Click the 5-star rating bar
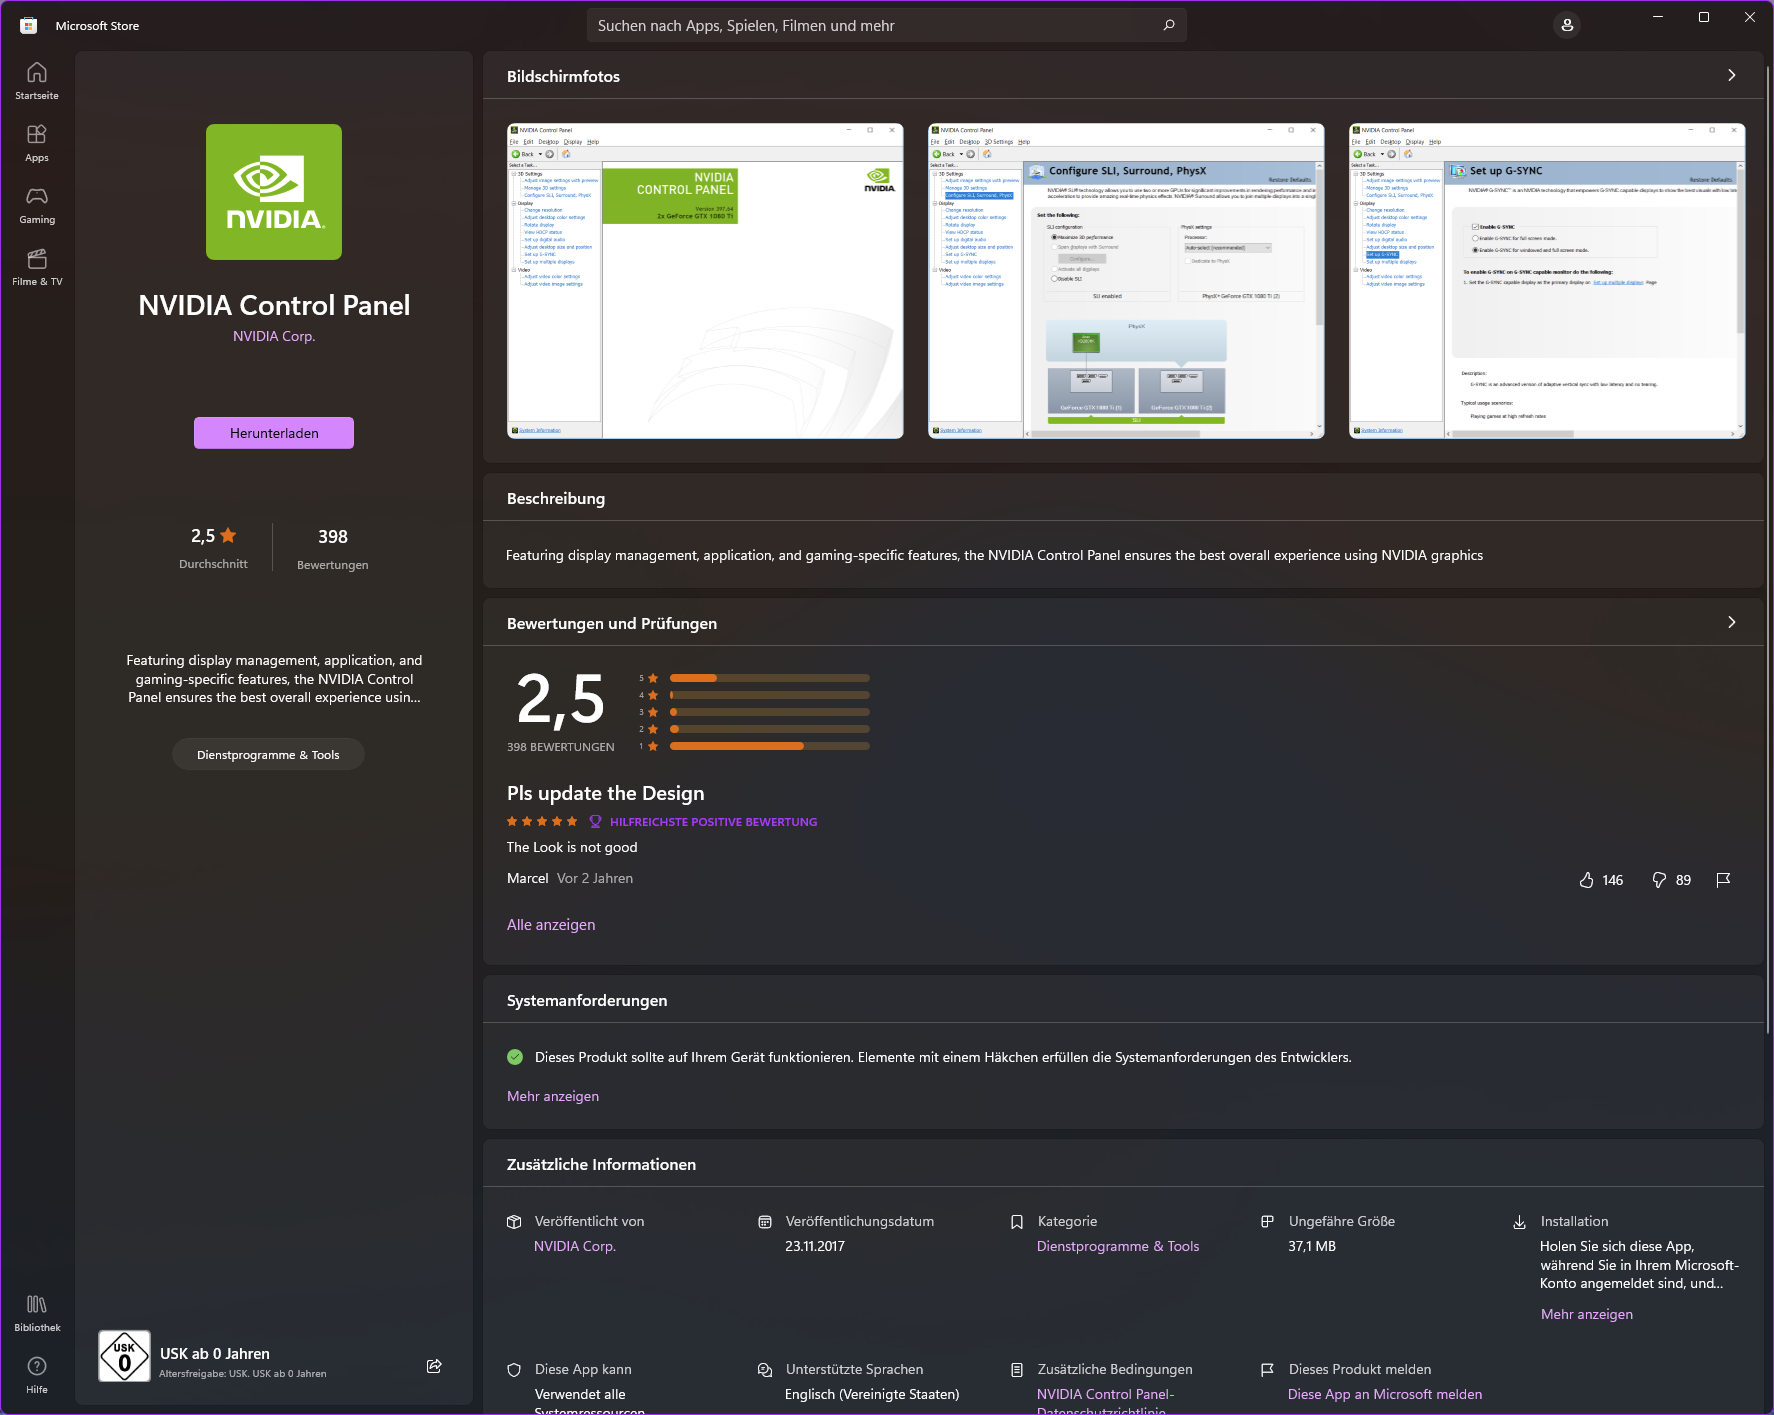Screen dimensions: 1774x1415 click(x=769, y=678)
